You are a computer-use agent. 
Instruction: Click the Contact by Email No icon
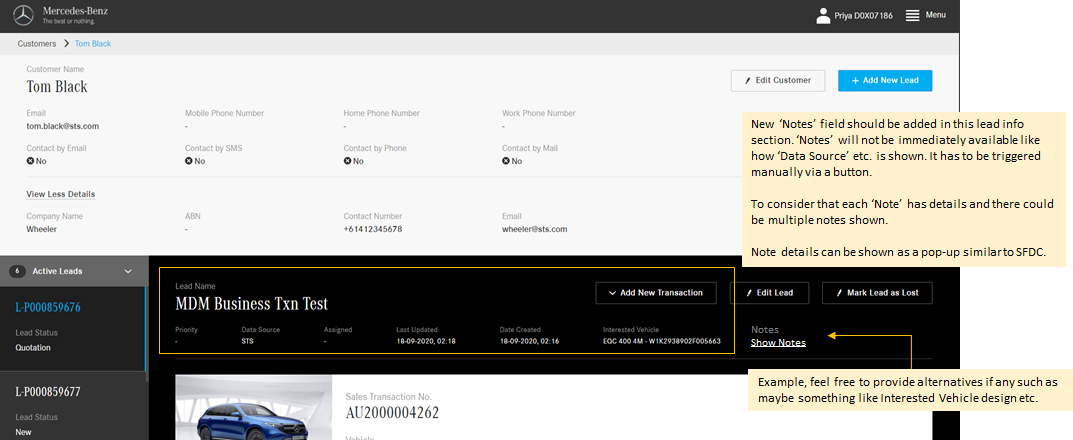30,161
